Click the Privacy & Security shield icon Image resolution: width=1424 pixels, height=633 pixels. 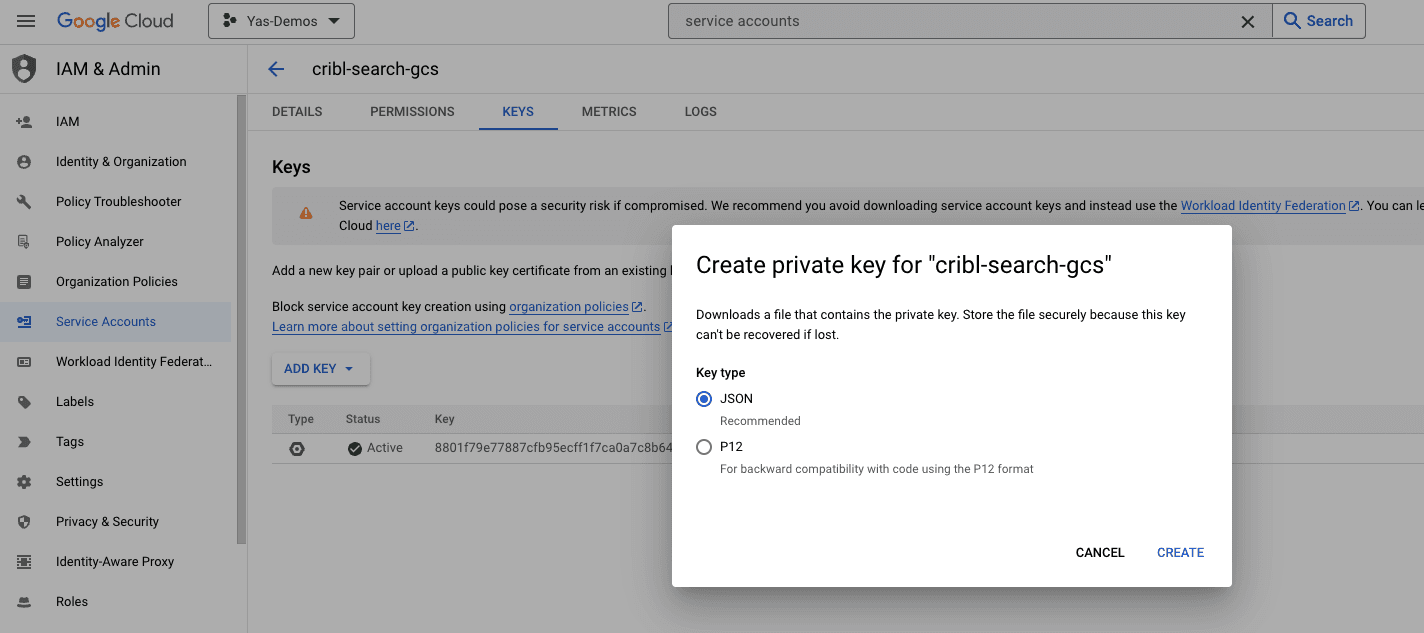pyautogui.click(x=24, y=522)
